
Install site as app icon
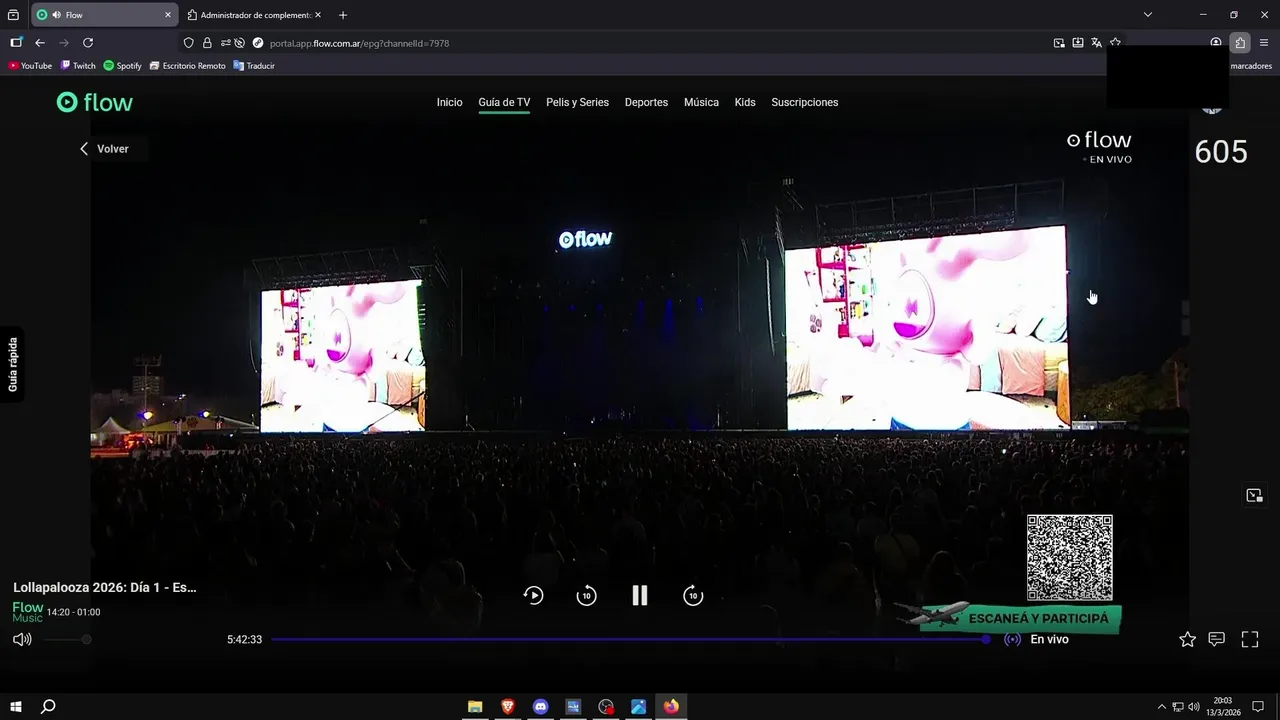coord(1078,43)
